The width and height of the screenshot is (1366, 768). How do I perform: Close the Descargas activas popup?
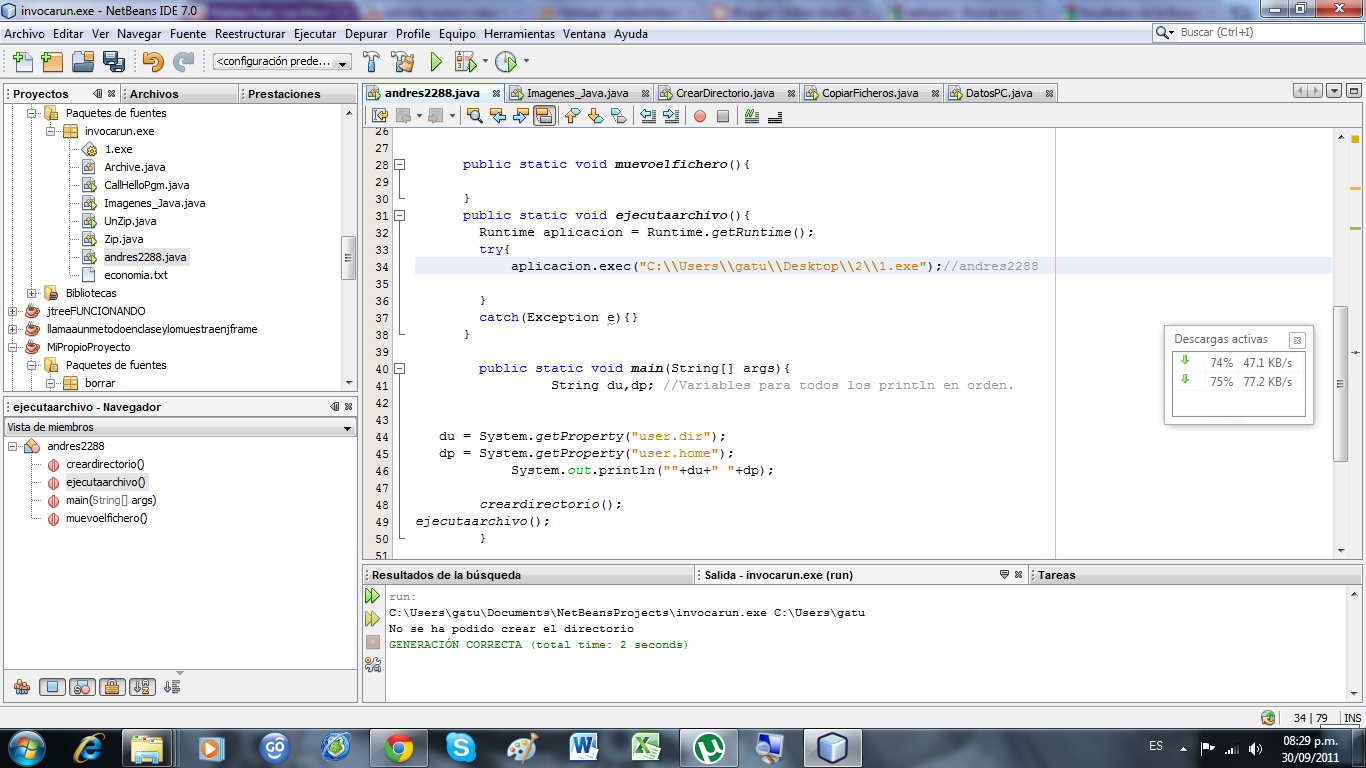1297,340
